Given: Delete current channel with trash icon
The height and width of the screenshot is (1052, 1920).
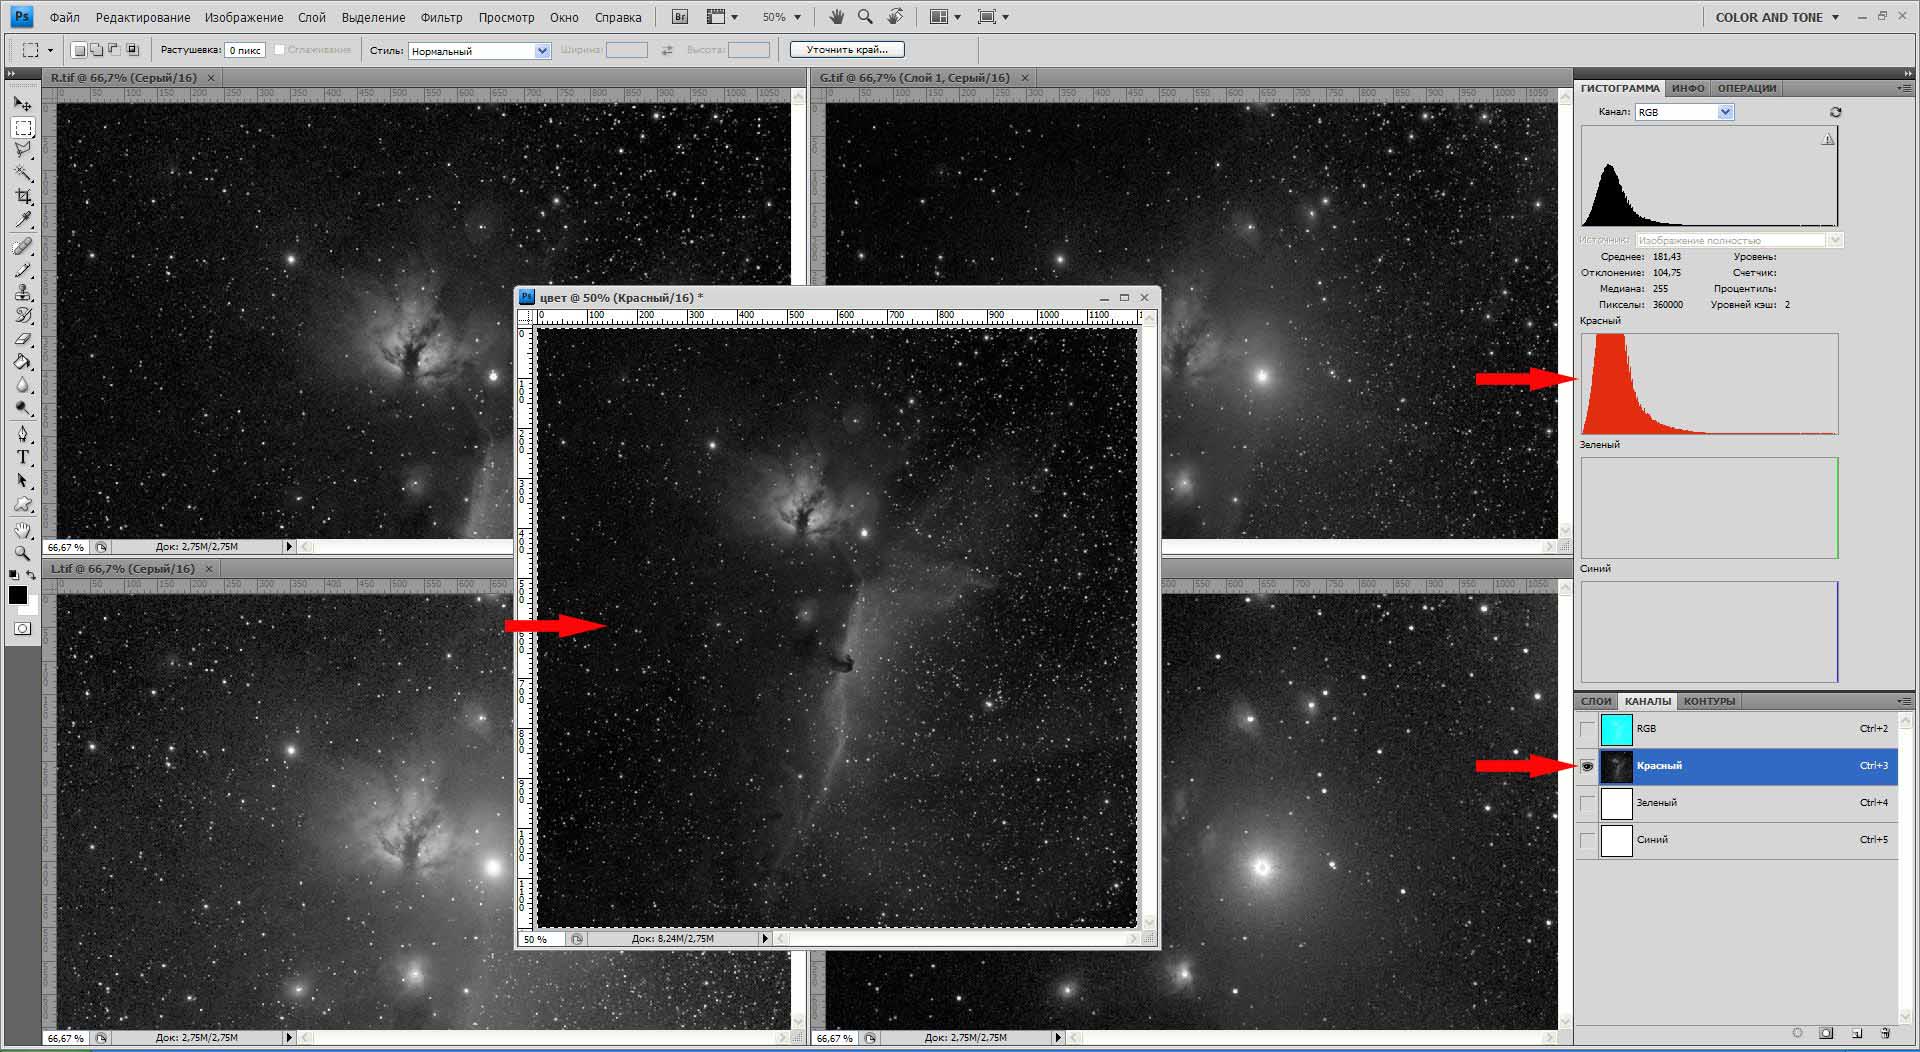Looking at the screenshot, I should pos(1885,1033).
